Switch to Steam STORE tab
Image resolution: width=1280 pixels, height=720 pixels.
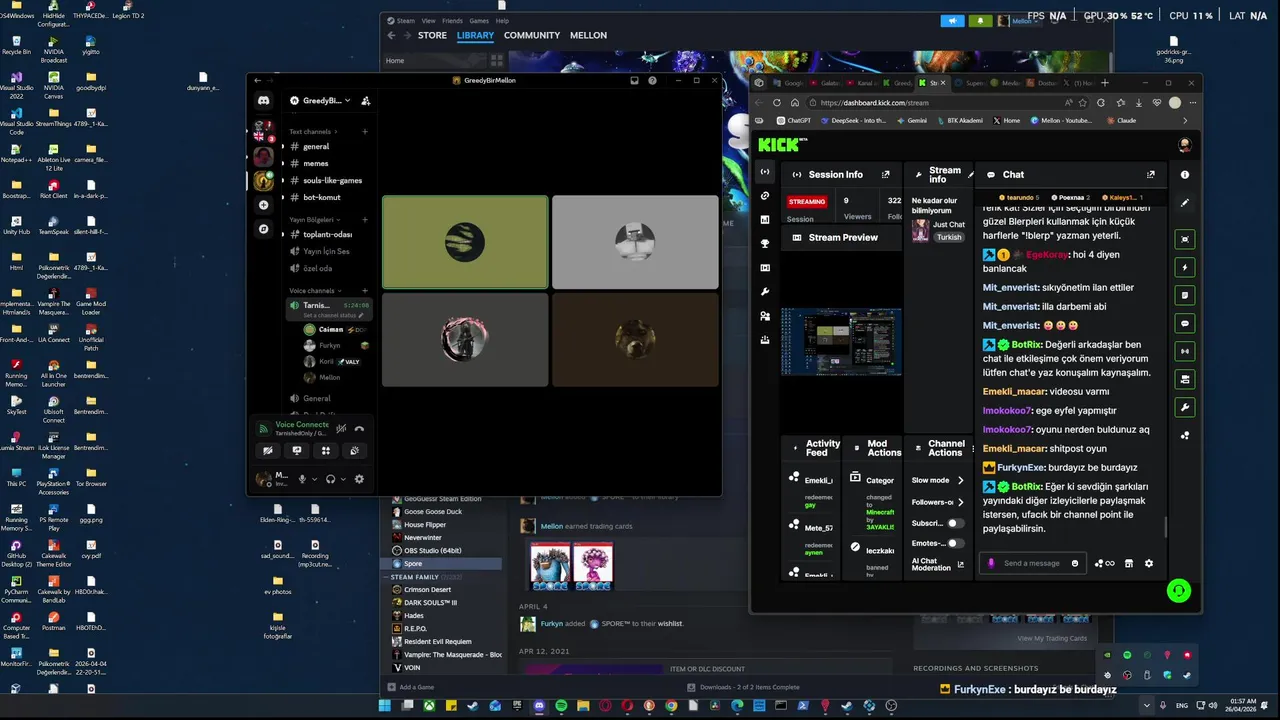tap(432, 35)
